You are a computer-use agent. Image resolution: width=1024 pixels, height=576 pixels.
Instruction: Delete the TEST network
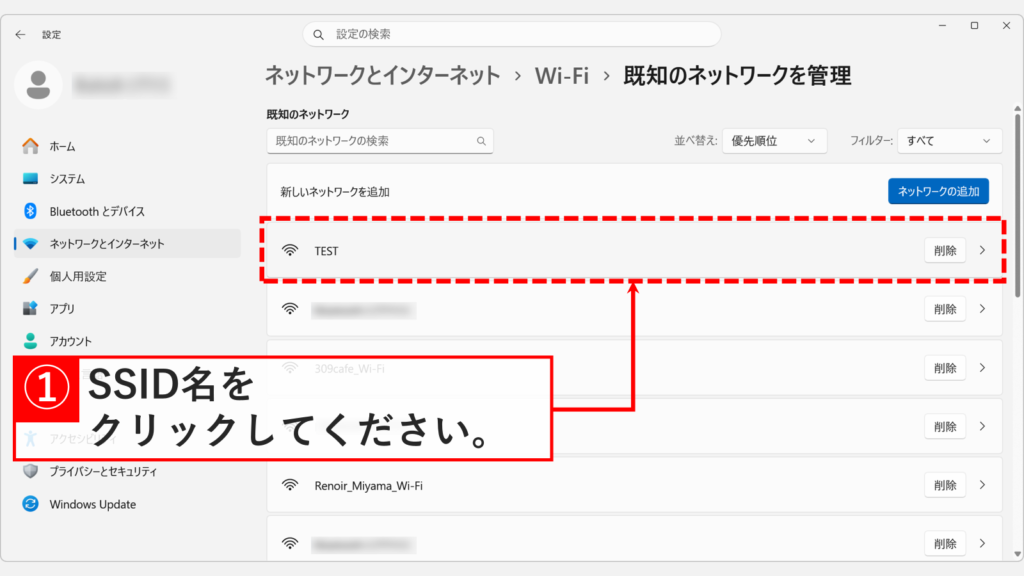944,251
